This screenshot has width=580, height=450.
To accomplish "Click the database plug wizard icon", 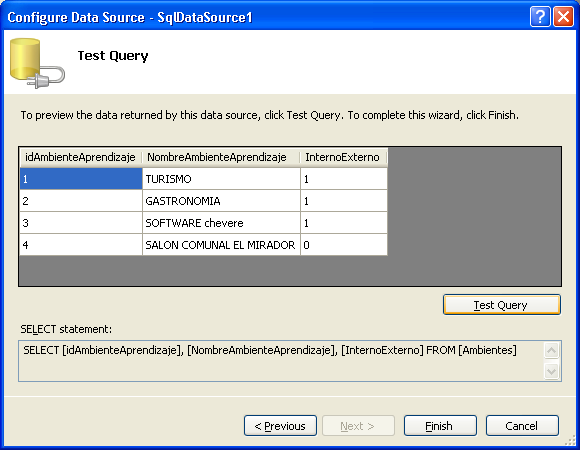I will [x=37, y=63].
